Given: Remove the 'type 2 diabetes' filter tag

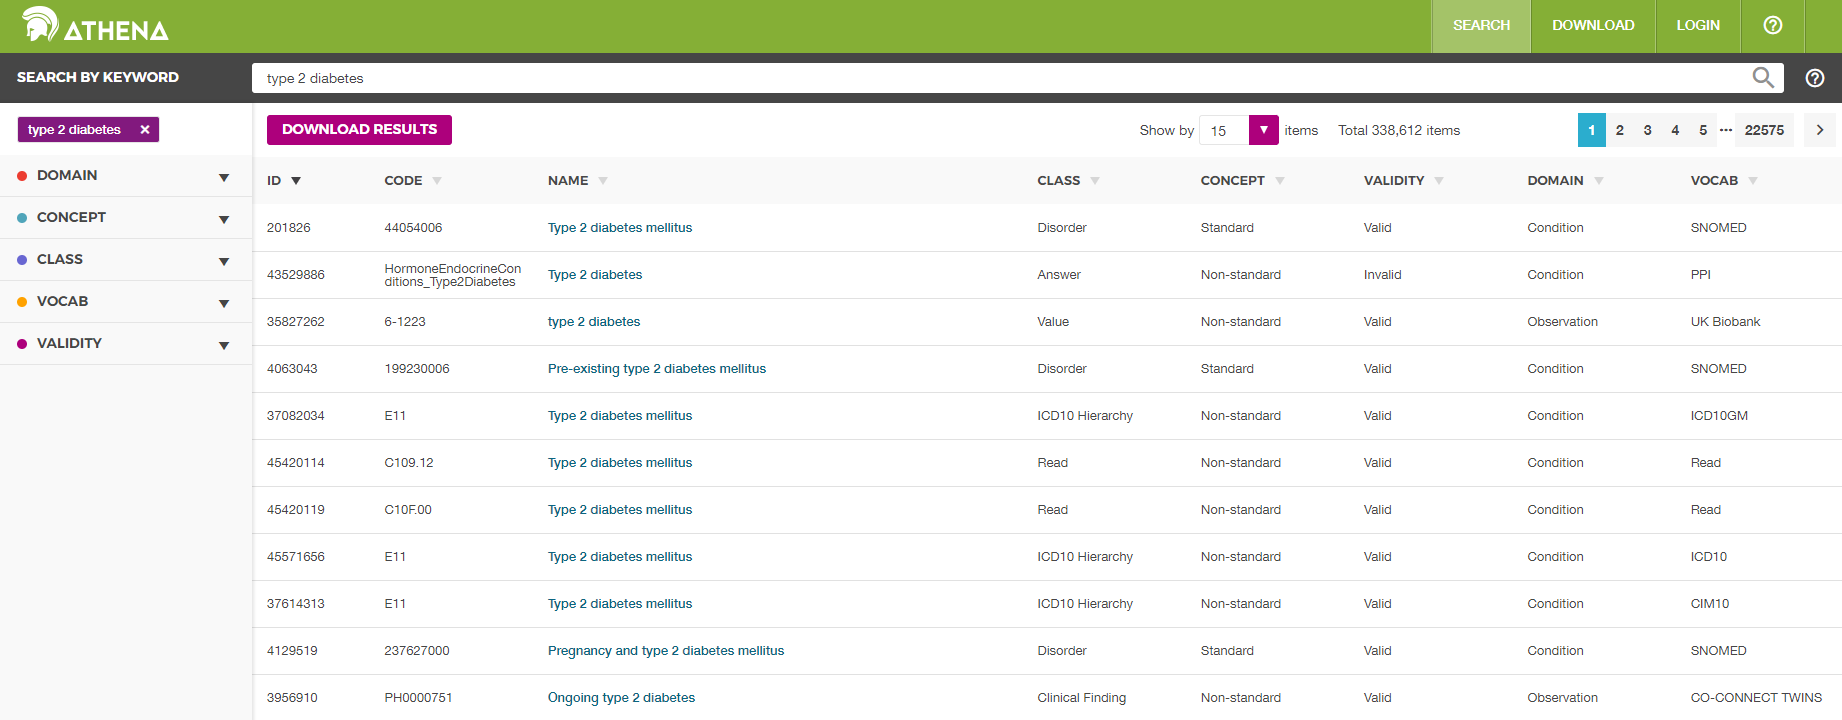Looking at the screenshot, I should pyautogui.click(x=145, y=130).
